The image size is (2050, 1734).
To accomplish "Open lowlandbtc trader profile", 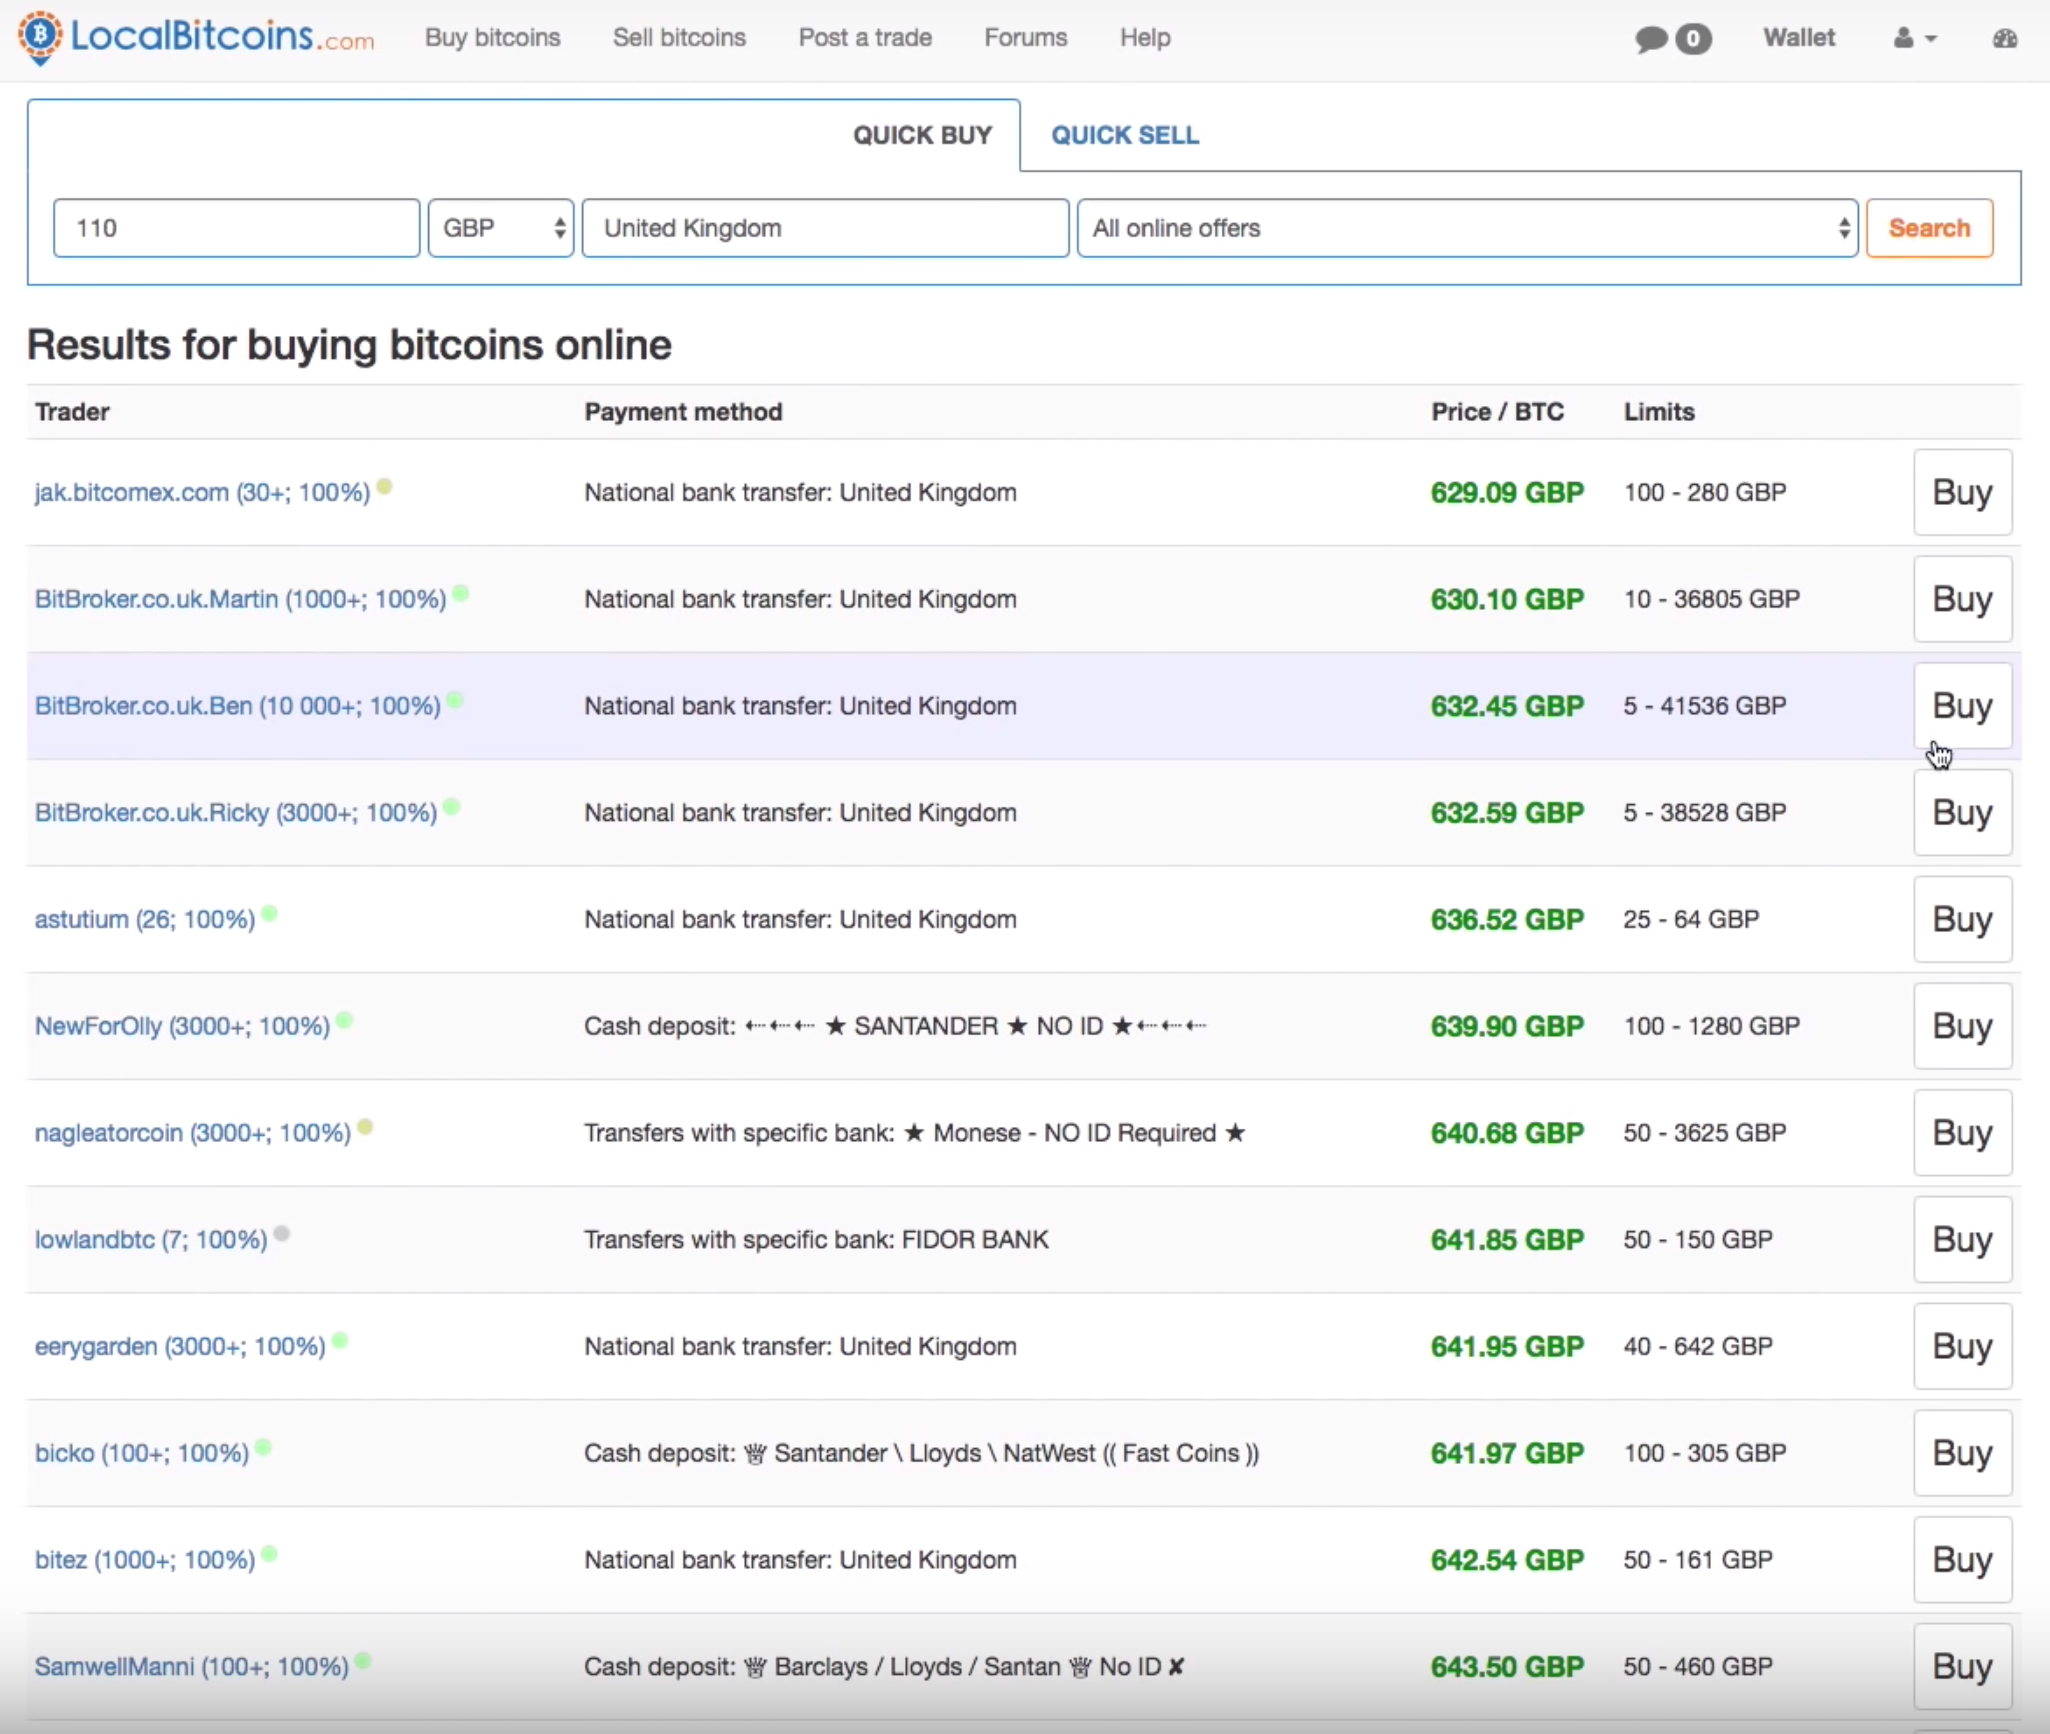I will point(151,1240).
